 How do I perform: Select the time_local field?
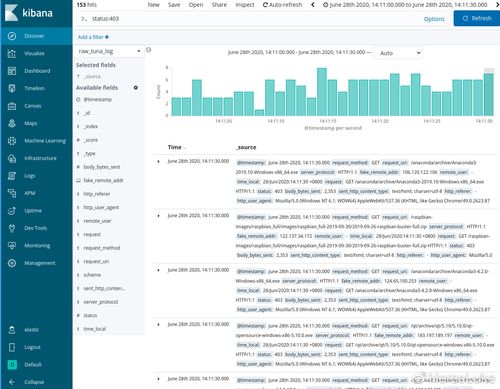pos(95,329)
